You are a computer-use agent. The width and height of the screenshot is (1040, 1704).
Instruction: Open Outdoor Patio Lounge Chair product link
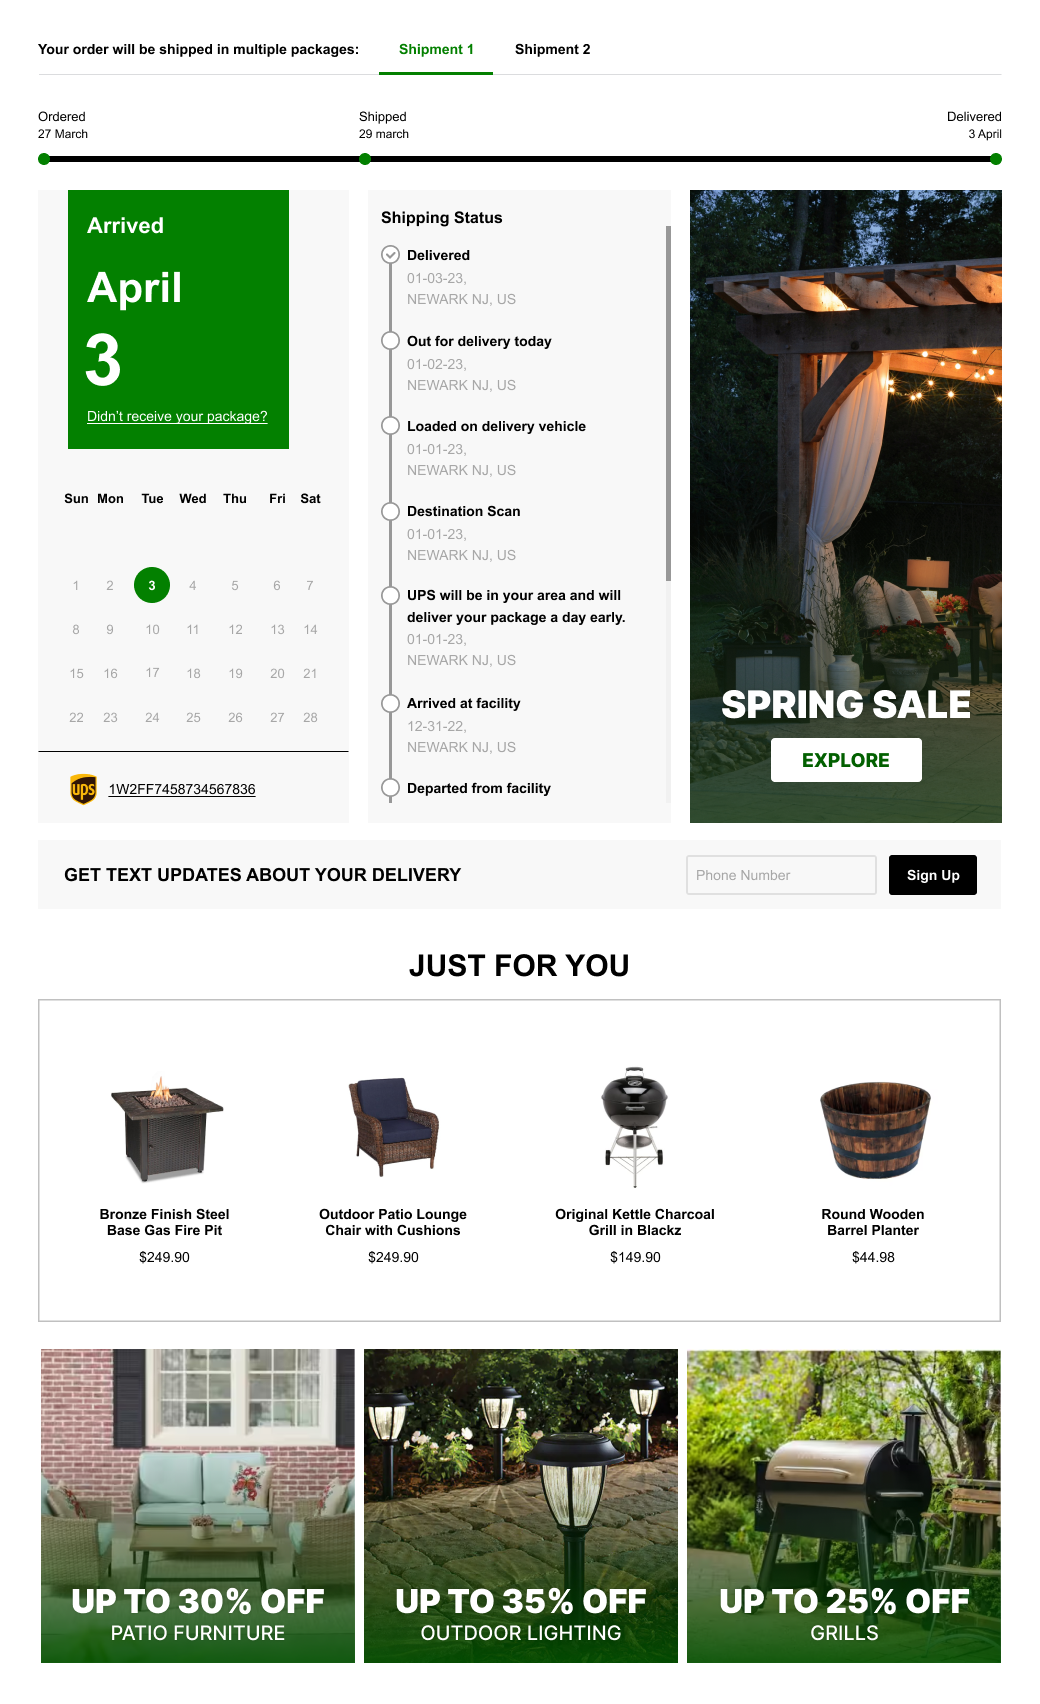[x=393, y=1222]
